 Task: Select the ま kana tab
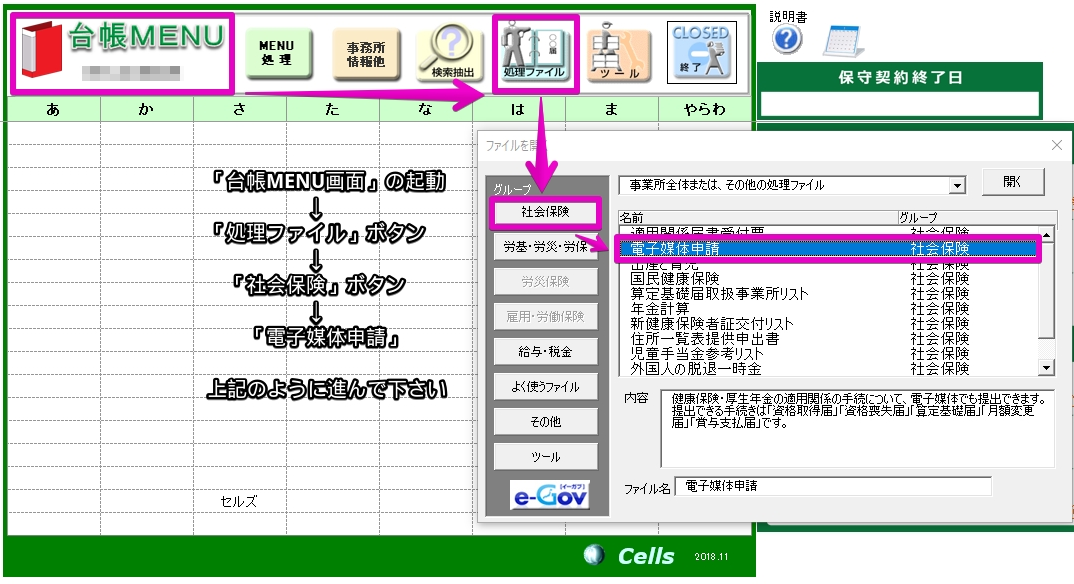(x=612, y=109)
